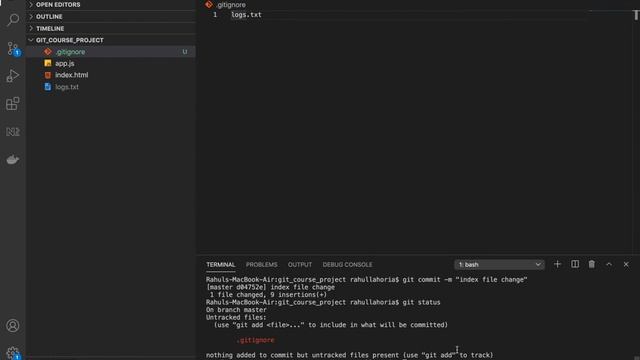Click the logs.txt document icon
Viewport: 640px width, 360px height.
pyautogui.click(x=48, y=87)
